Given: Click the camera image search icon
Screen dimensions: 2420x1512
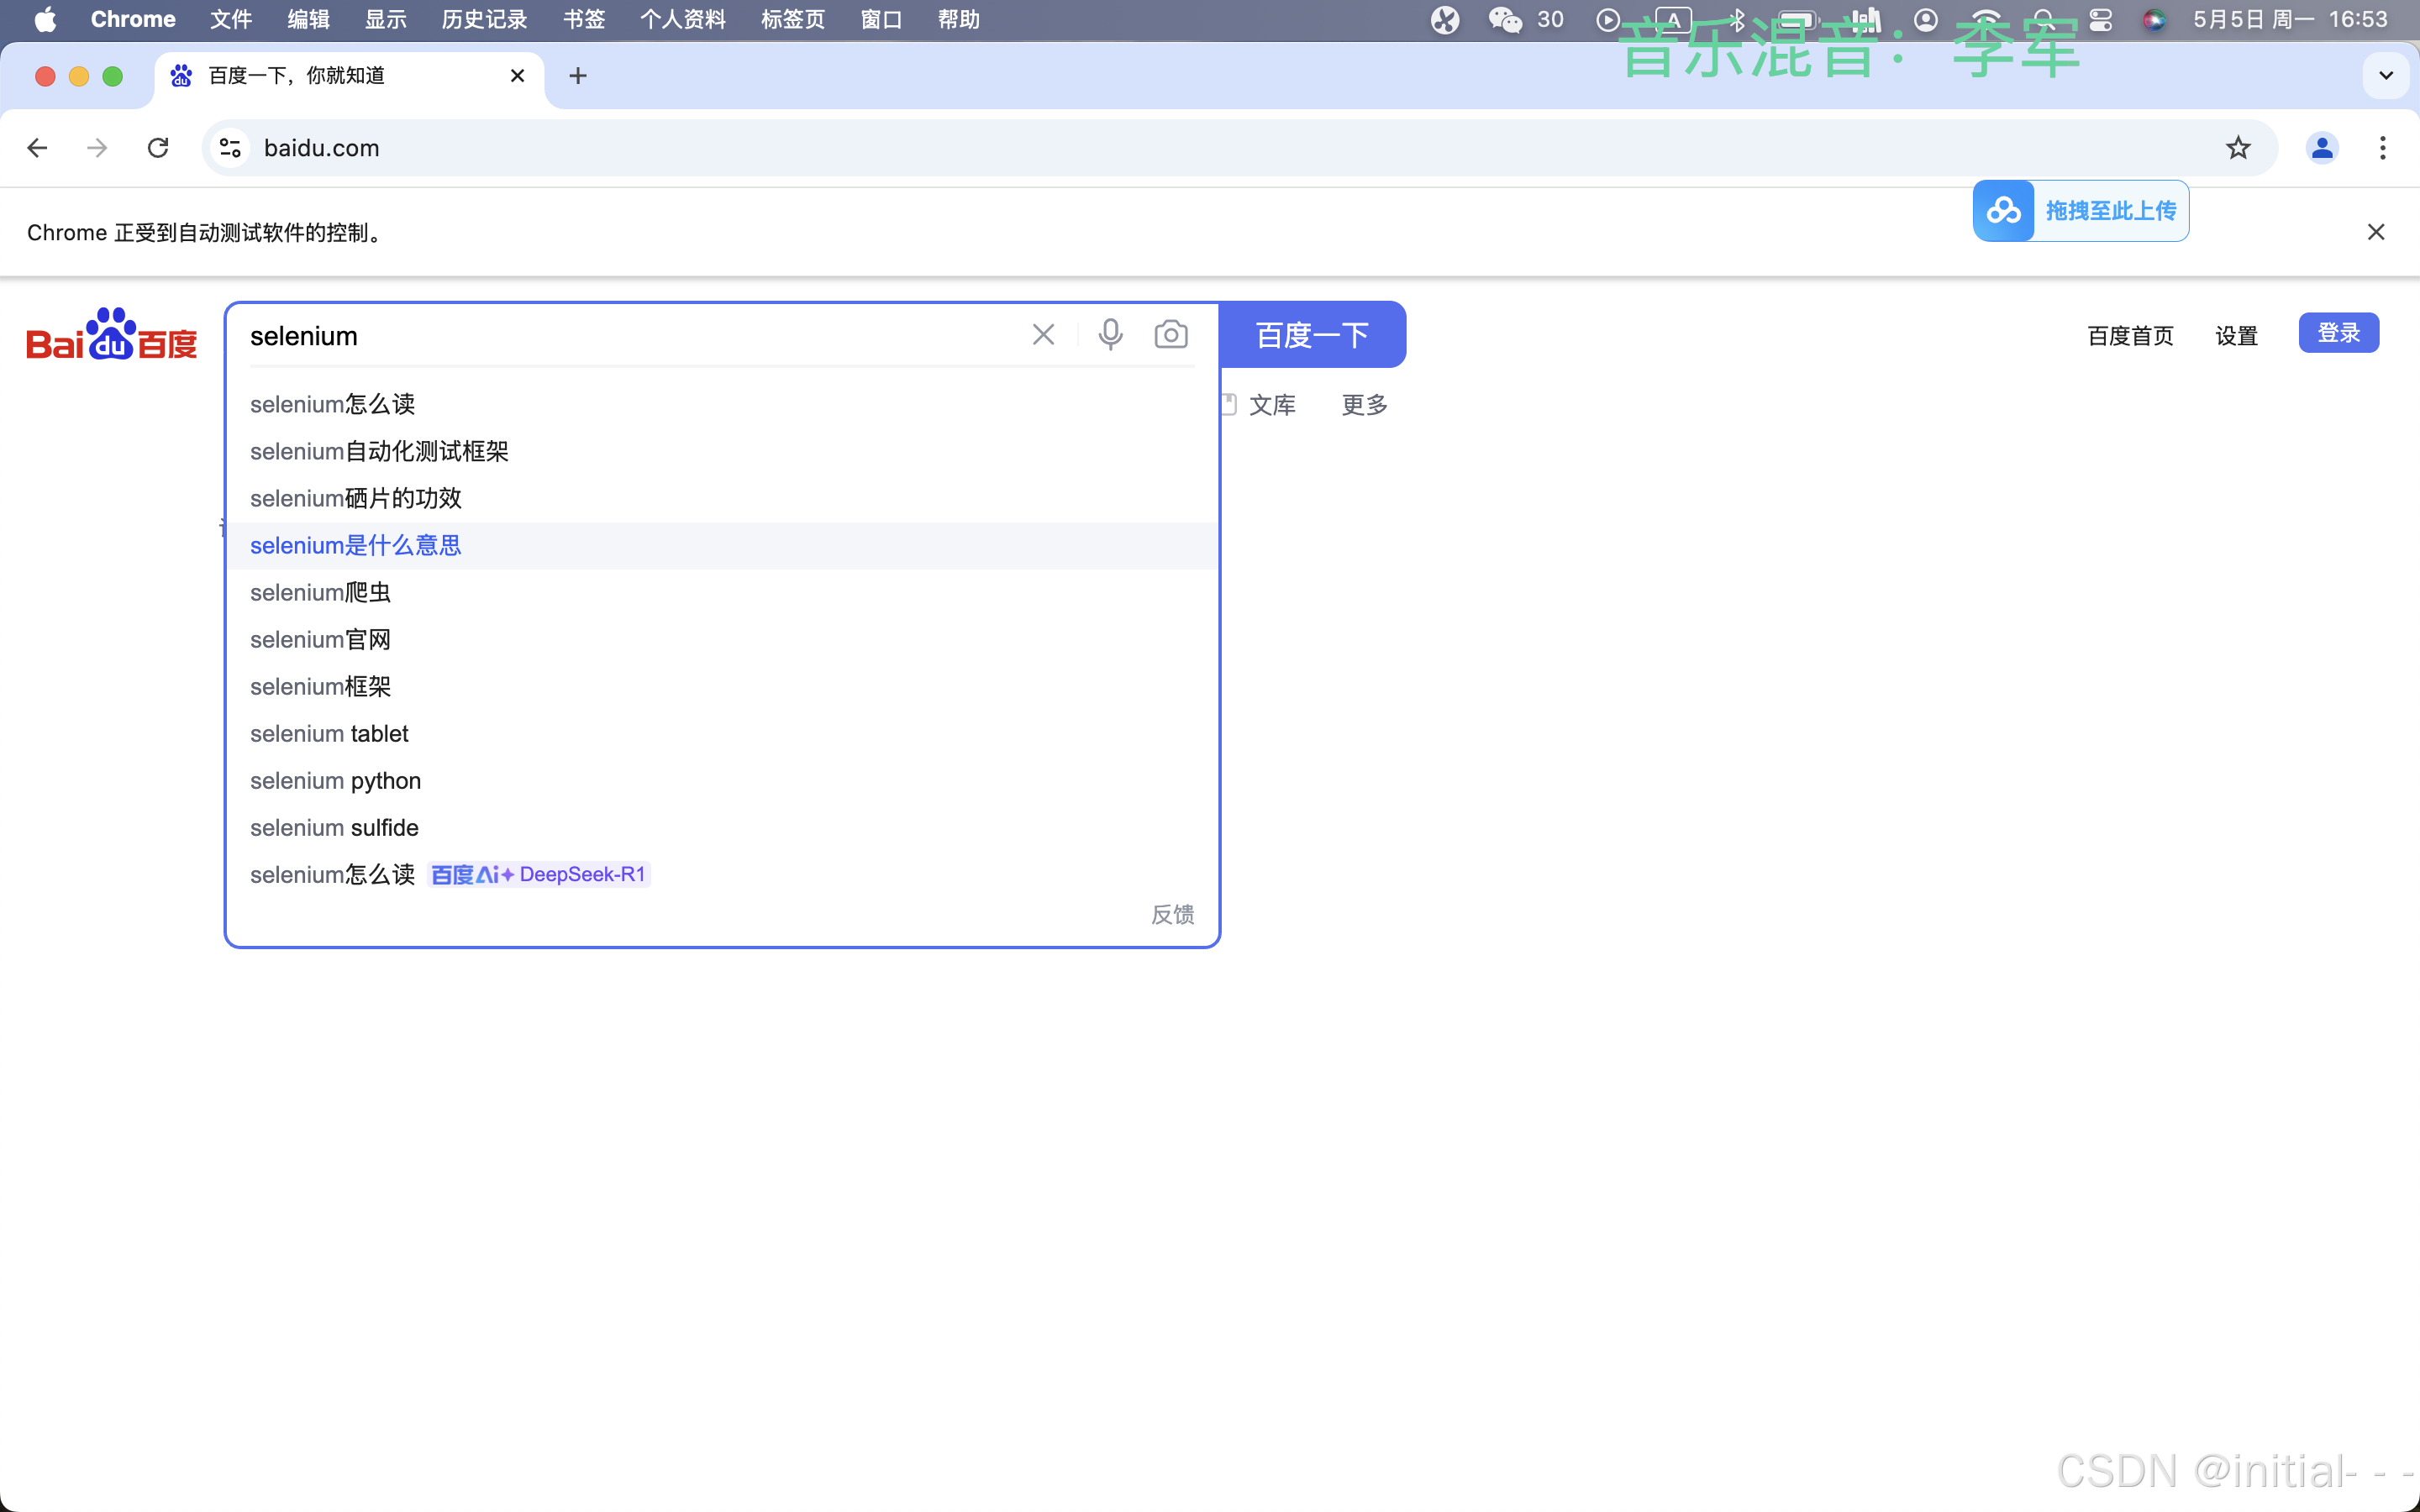Looking at the screenshot, I should [1171, 334].
